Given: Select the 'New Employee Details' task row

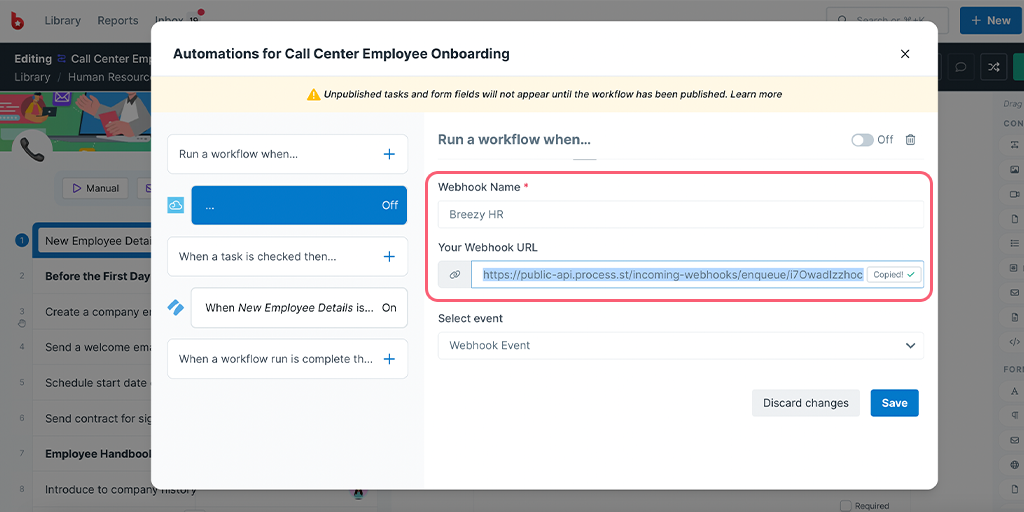Looking at the screenshot, I should click(x=94, y=241).
